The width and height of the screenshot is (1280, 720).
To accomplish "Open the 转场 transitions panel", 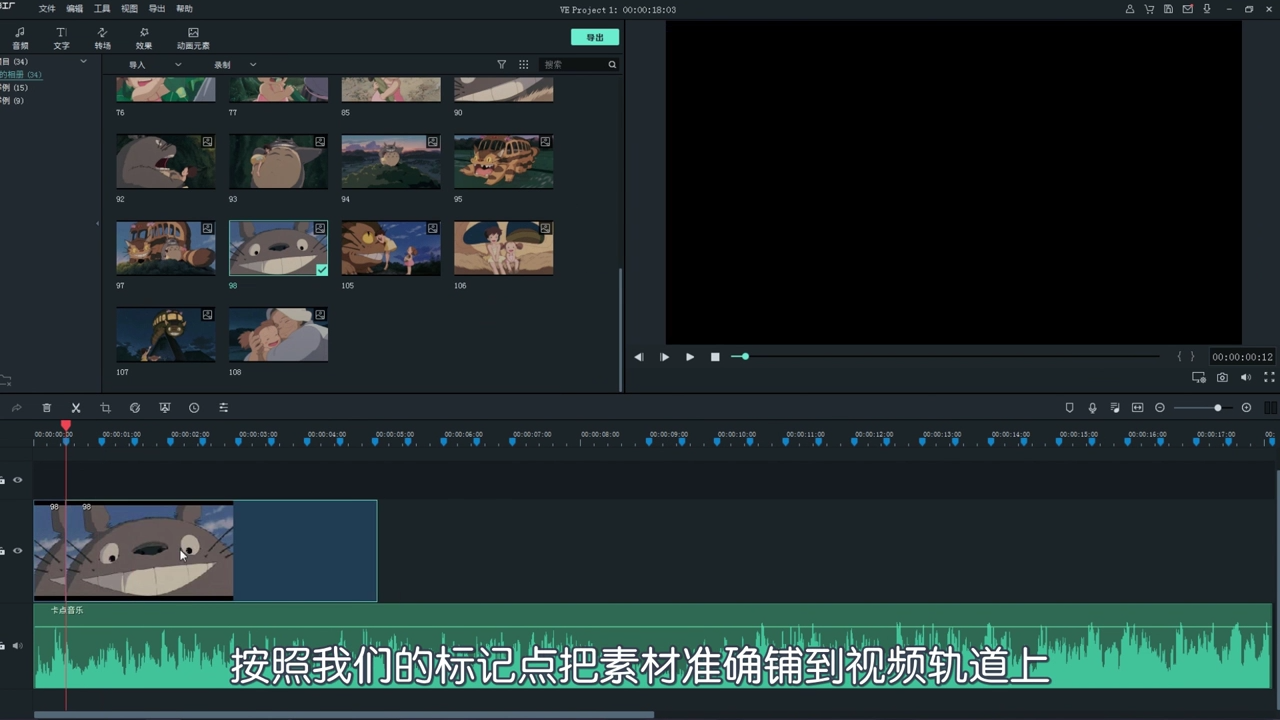I will click(102, 38).
